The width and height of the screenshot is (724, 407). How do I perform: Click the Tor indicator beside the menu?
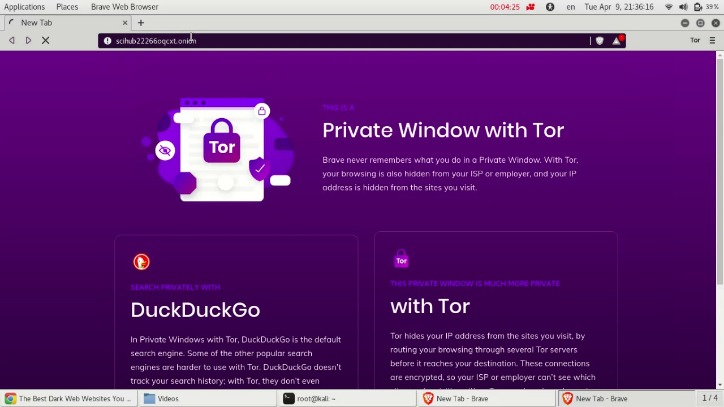click(695, 41)
